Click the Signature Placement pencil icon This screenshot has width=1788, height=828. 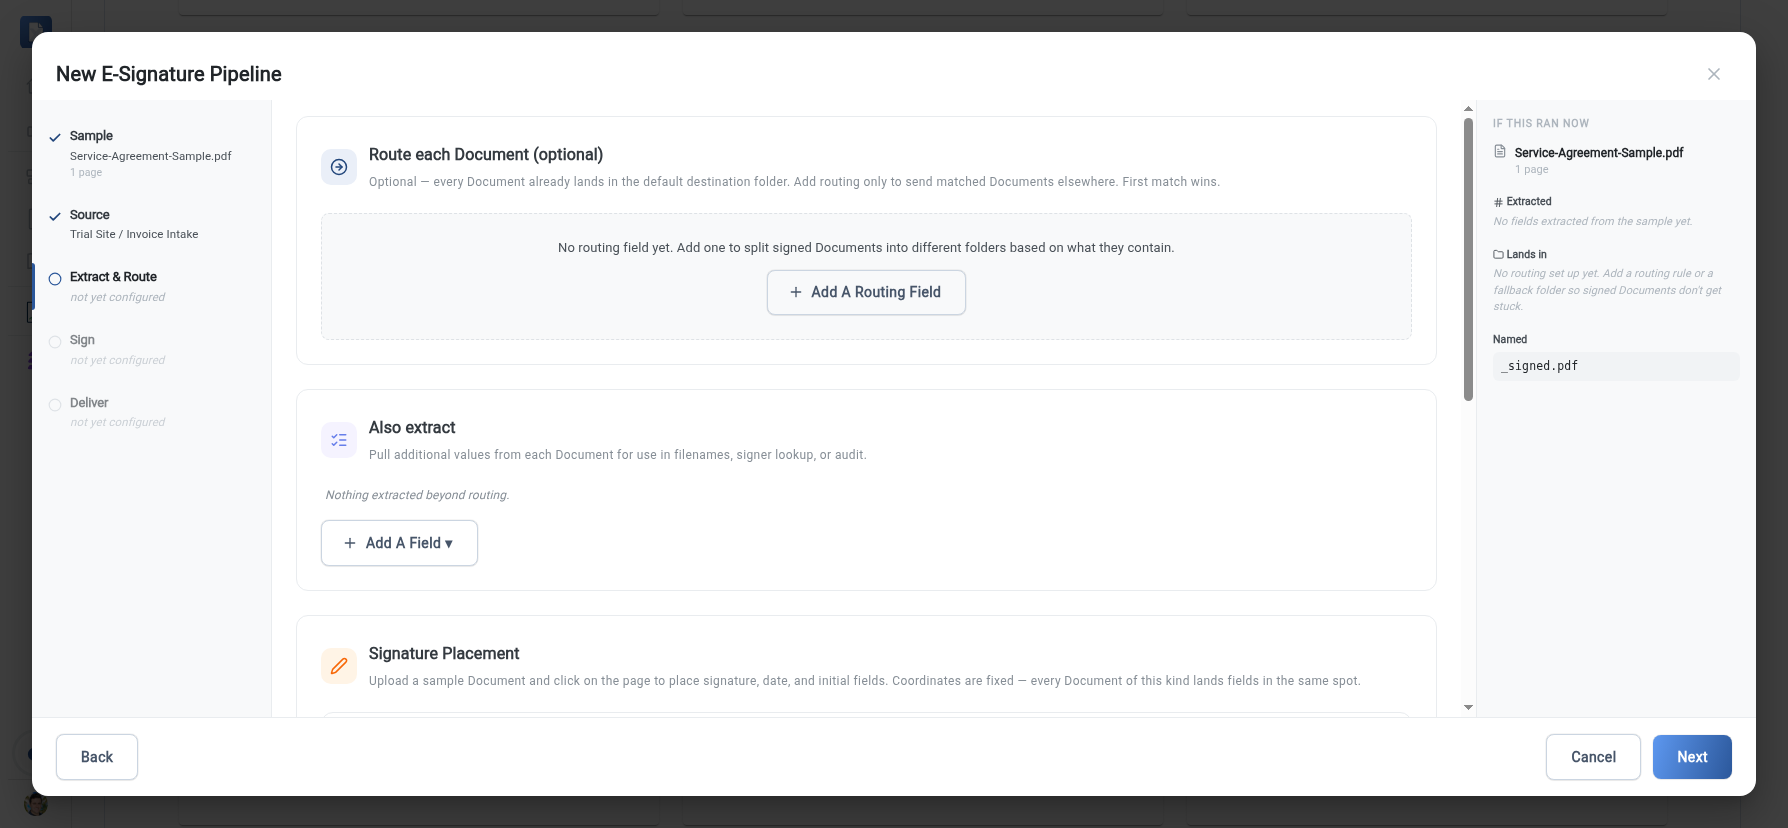(x=339, y=666)
